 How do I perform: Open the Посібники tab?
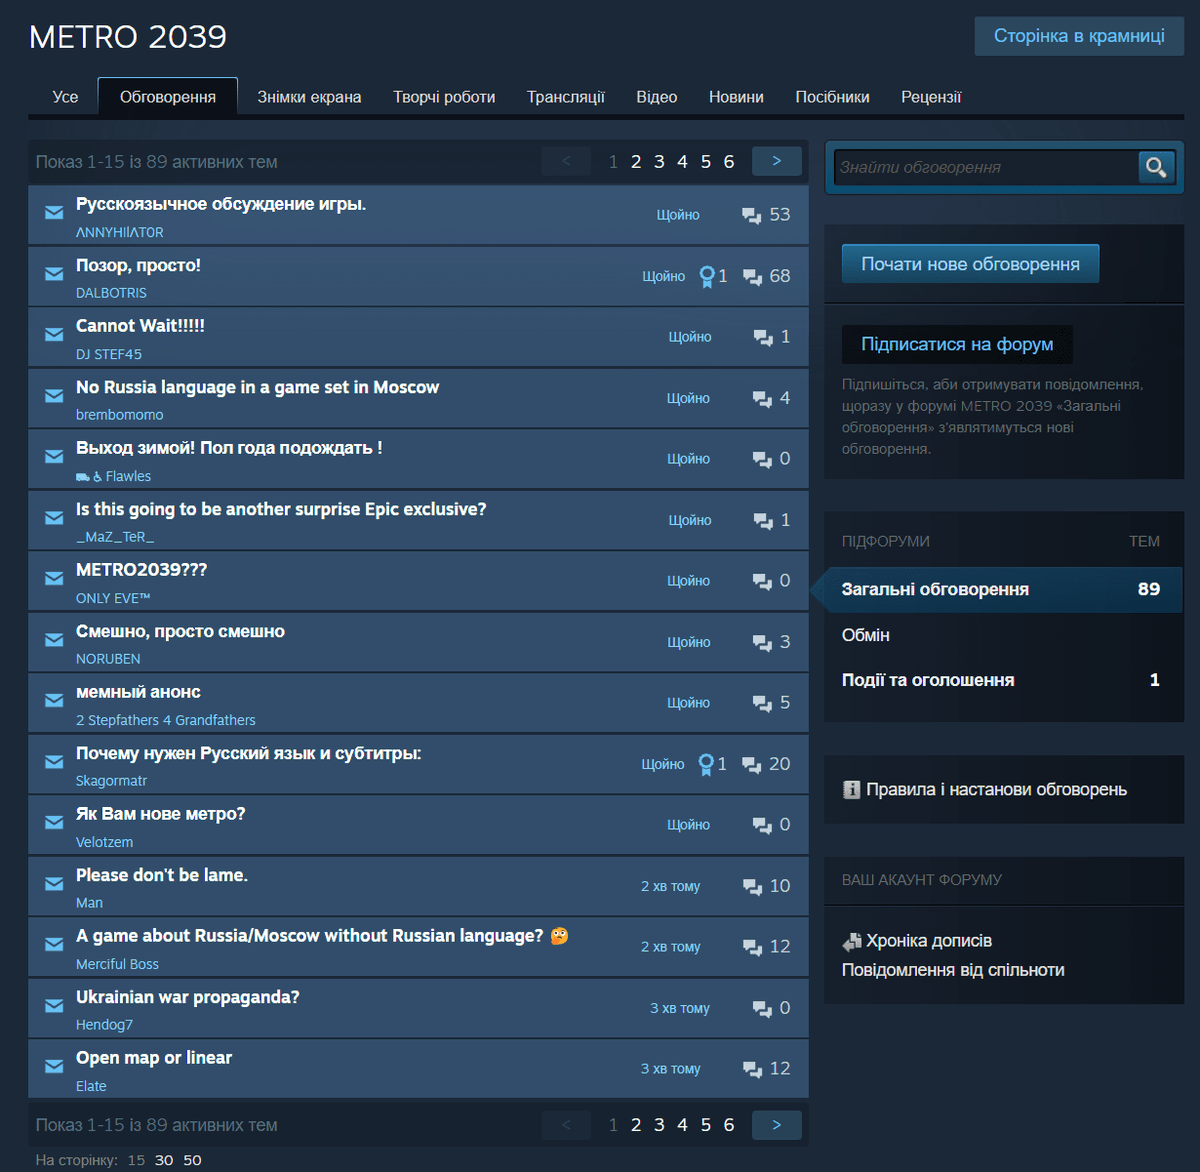[x=832, y=97]
